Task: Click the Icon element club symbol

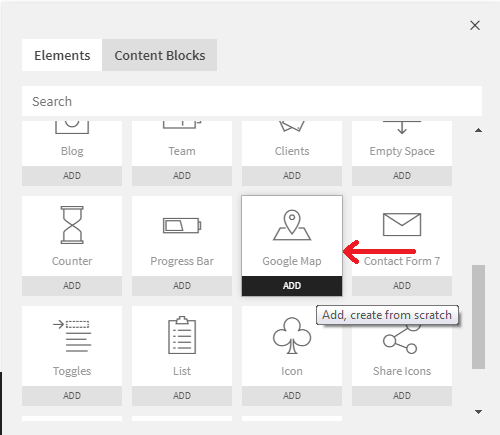Action: (292, 335)
